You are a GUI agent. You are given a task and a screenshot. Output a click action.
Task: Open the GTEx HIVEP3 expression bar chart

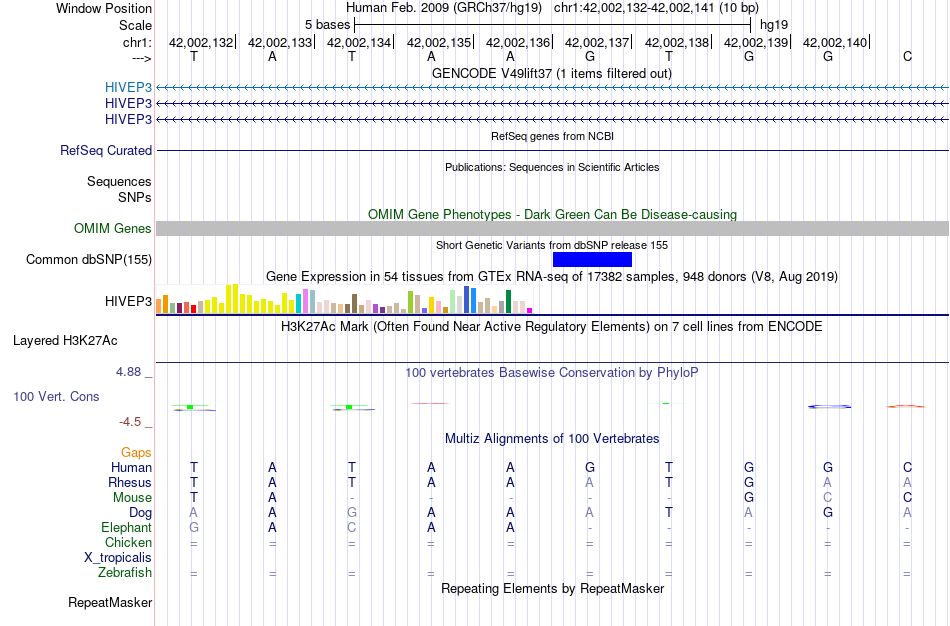tap(344, 299)
